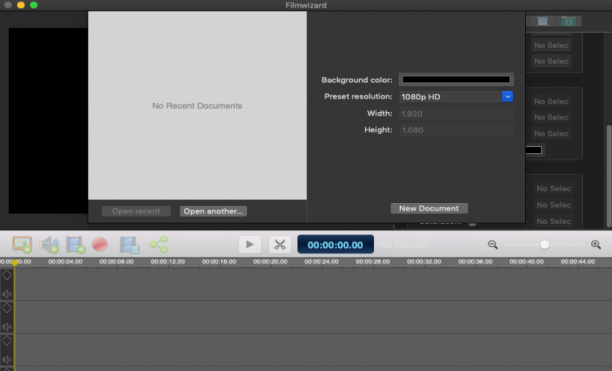Open the Background color swatch in dialog
Image resolution: width=612 pixels, height=371 pixels.
456,80
